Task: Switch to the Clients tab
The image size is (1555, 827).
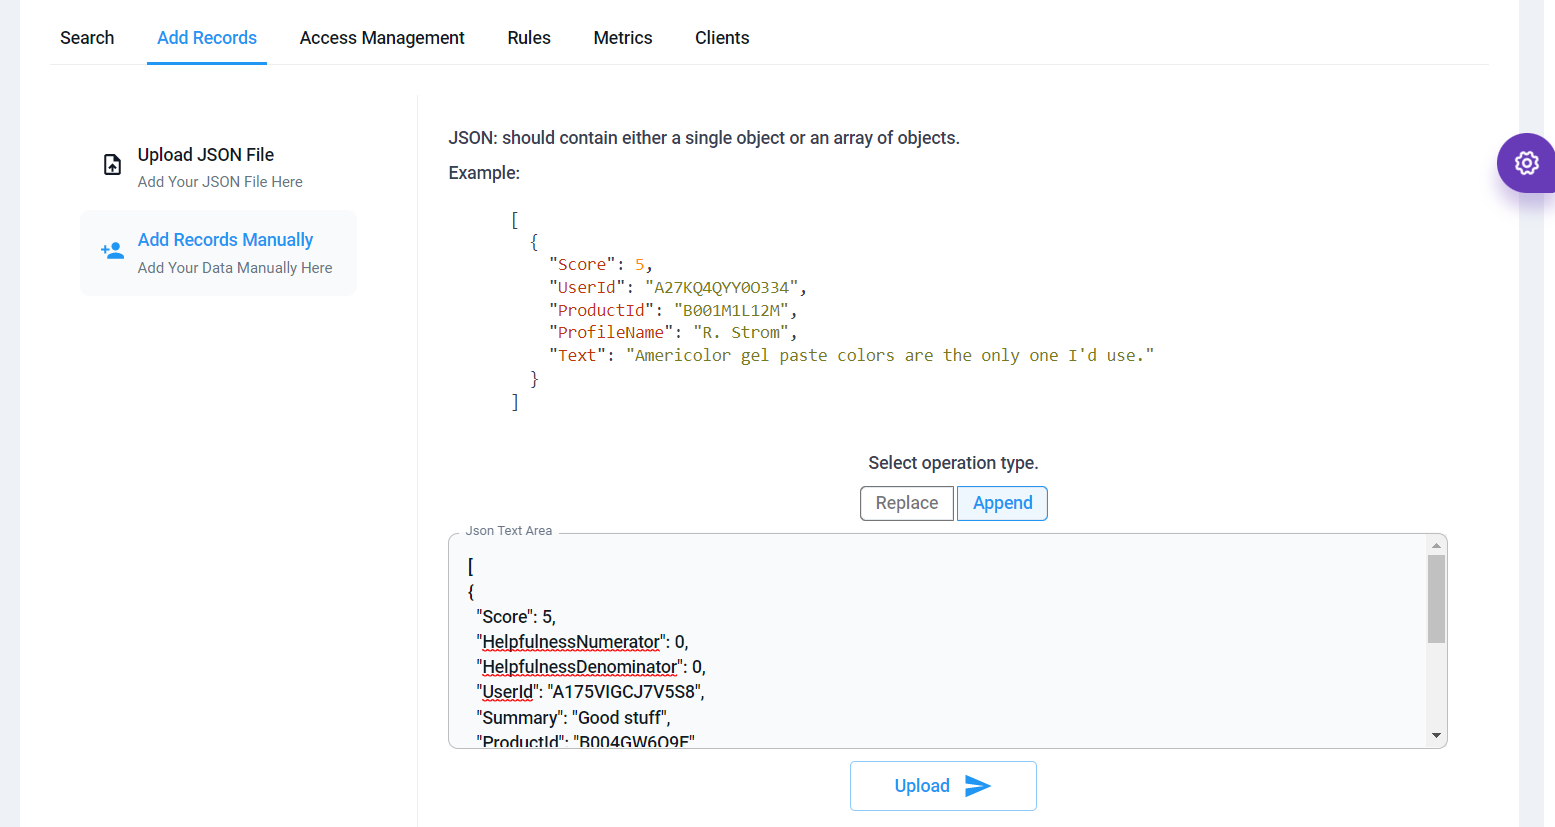Action: click(722, 38)
